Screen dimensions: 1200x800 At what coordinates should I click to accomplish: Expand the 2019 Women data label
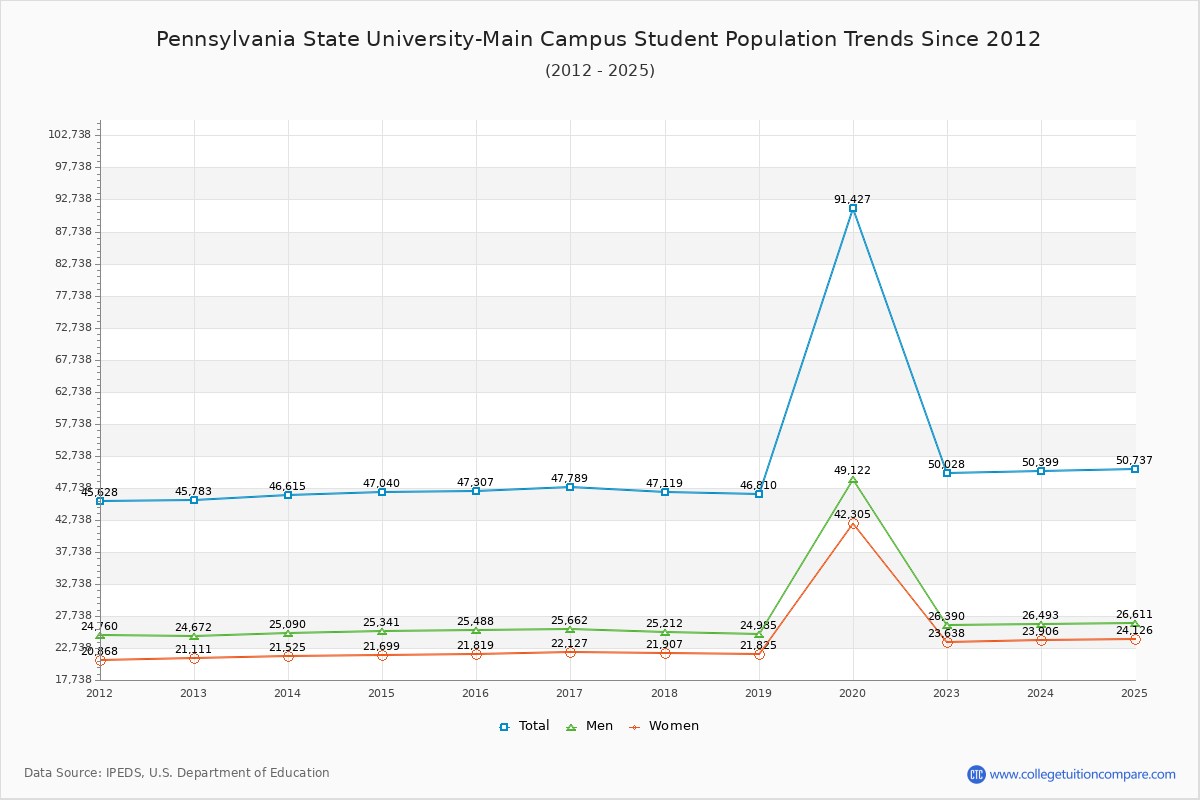759,646
